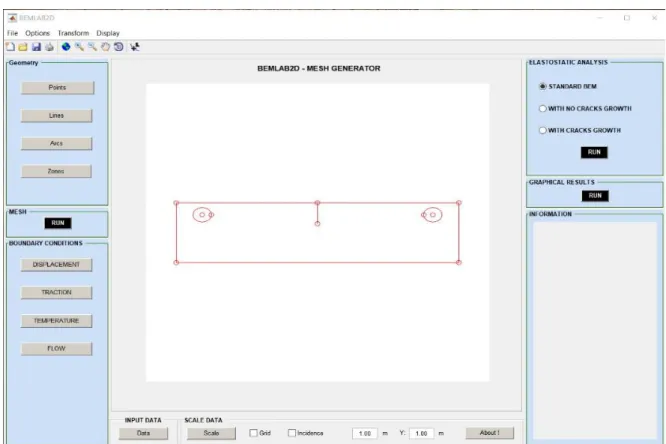Open the Display menu
Viewport: 666px width, 444px height.
(108, 33)
